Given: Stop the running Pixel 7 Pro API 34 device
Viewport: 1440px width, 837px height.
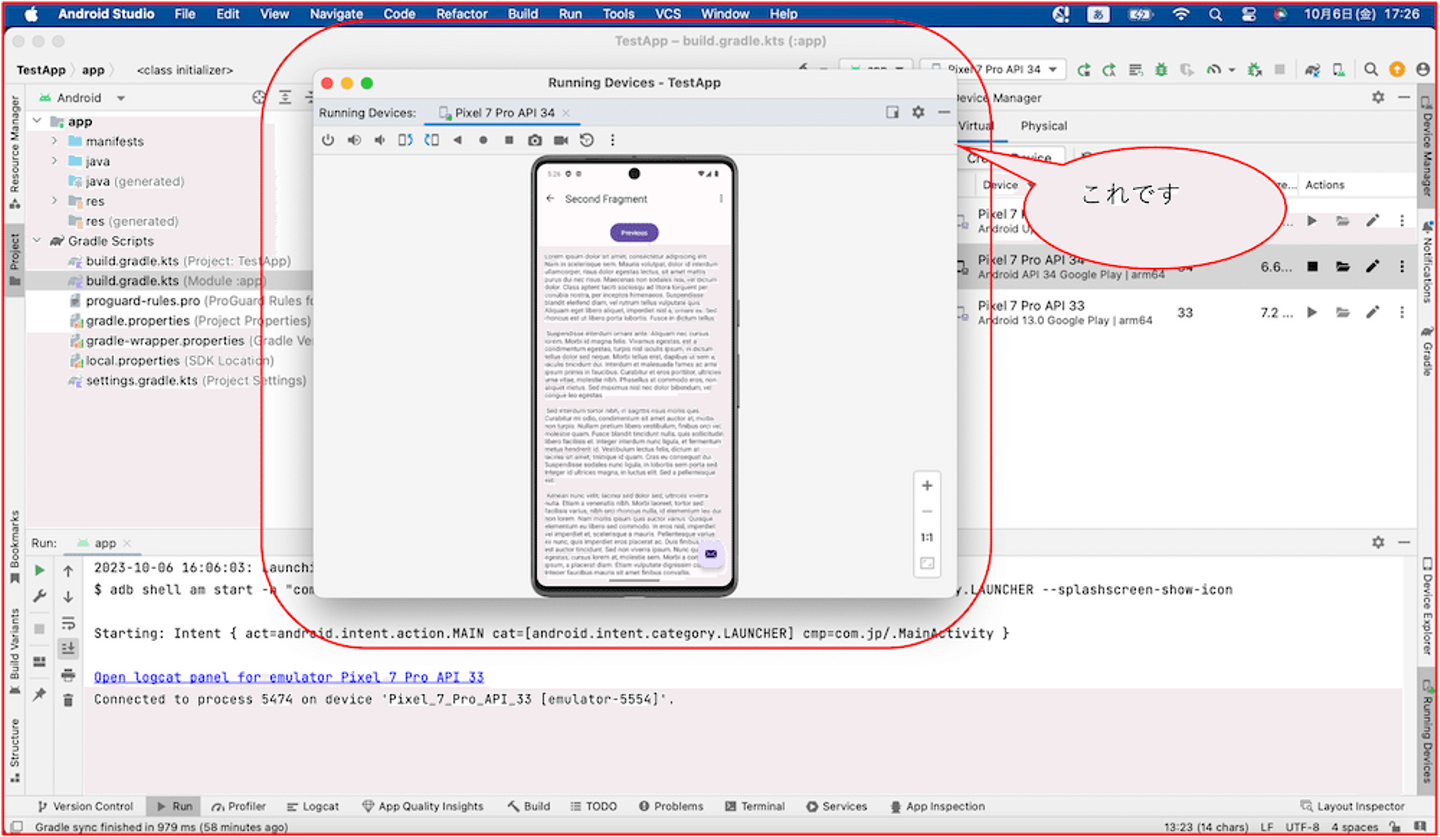Looking at the screenshot, I should point(1312,266).
